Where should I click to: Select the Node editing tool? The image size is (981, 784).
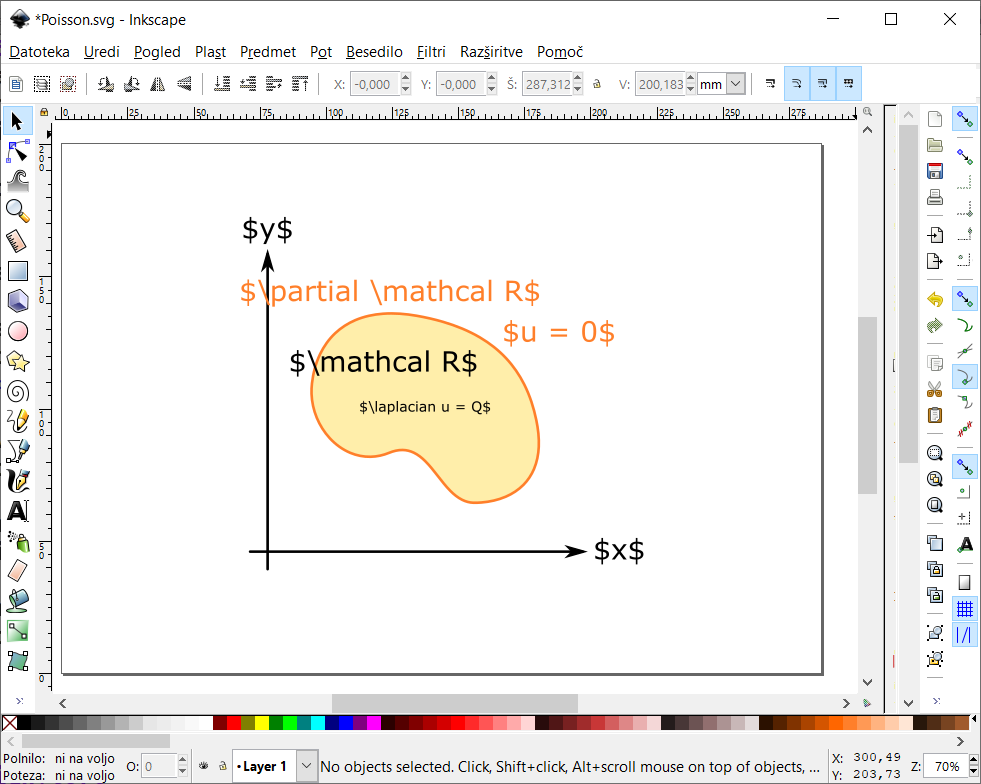[17, 151]
